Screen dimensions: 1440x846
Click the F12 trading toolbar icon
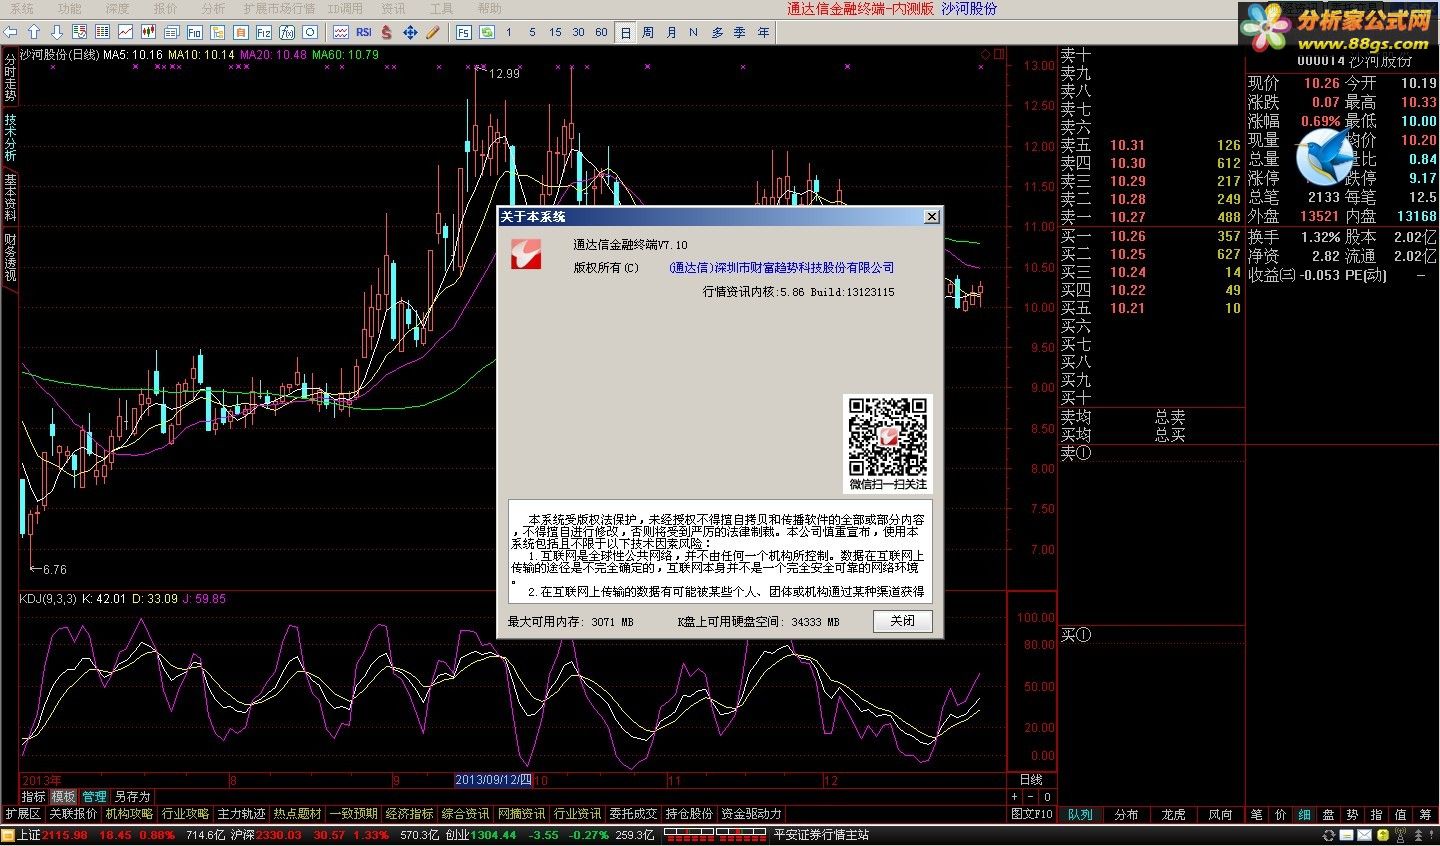pos(264,32)
